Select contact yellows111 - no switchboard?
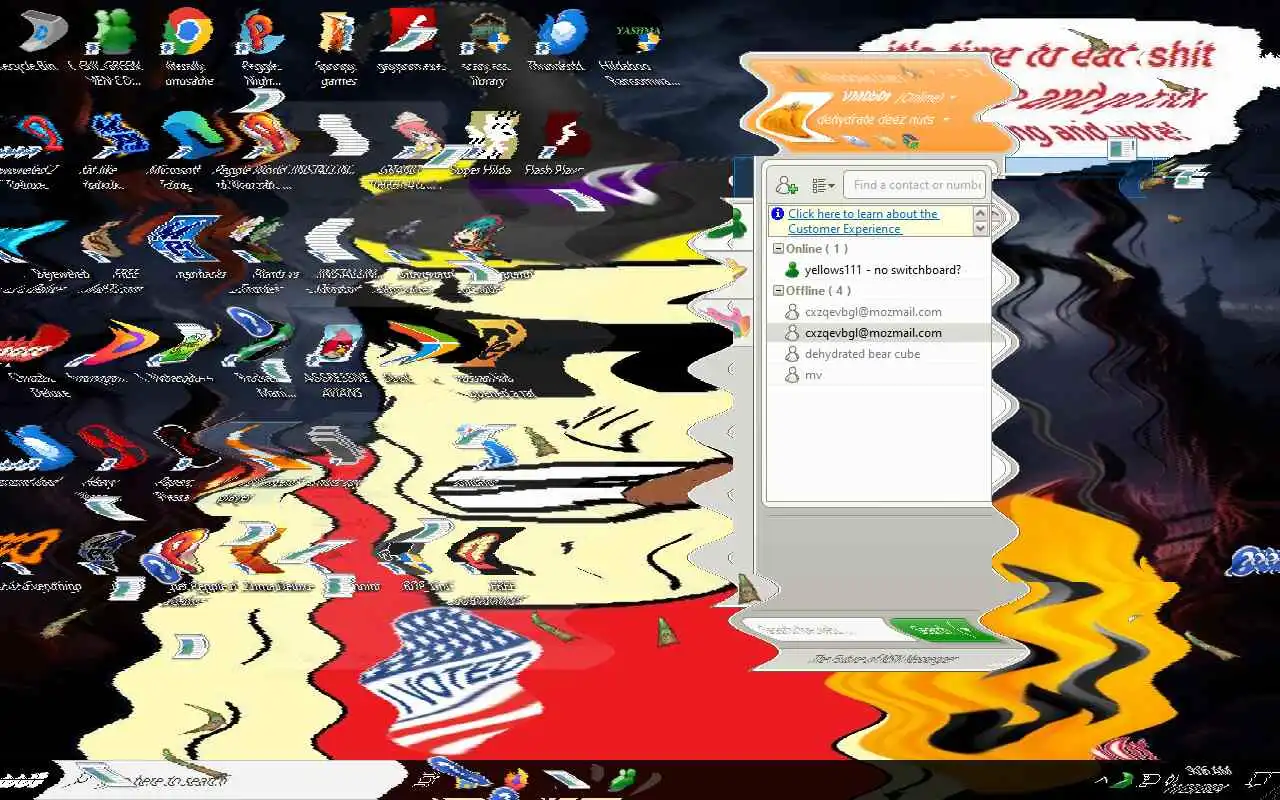 (879, 270)
